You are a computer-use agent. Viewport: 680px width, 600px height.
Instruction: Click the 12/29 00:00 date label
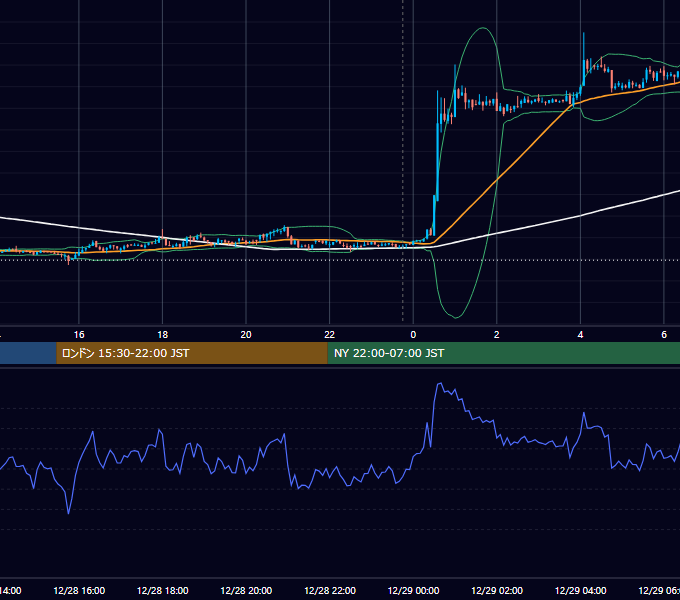pos(413,590)
